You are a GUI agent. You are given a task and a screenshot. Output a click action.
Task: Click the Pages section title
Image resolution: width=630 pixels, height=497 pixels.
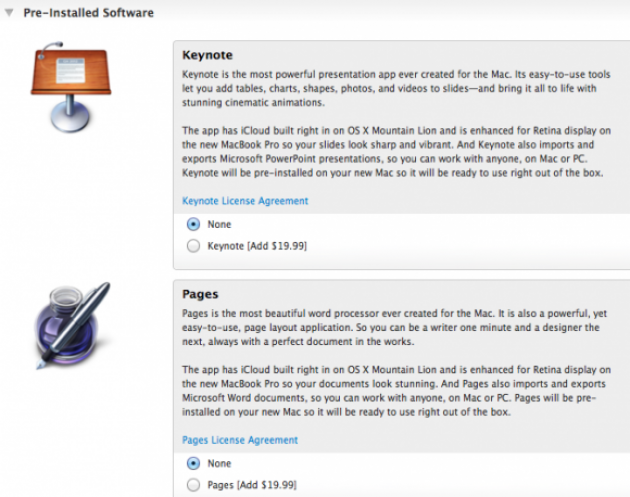(x=200, y=294)
